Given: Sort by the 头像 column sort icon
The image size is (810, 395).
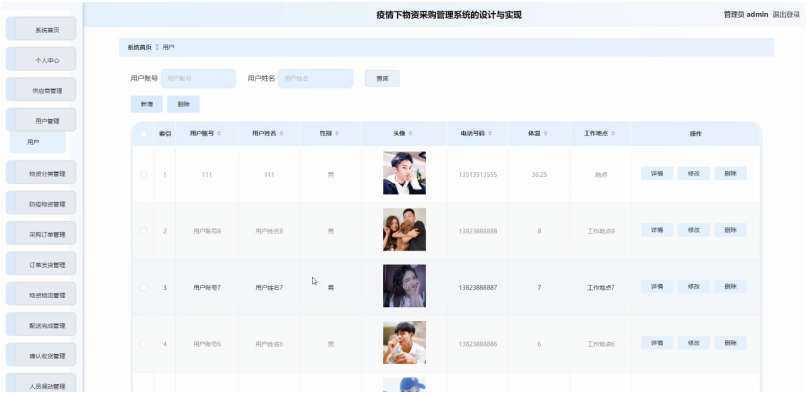Looking at the screenshot, I should pyautogui.click(x=411, y=134).
